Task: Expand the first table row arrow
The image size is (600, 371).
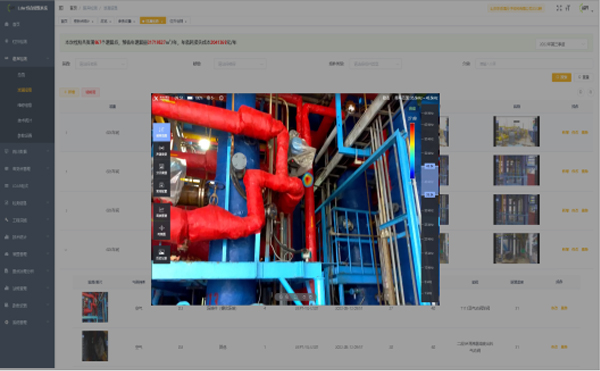Action: click(66, 132)
